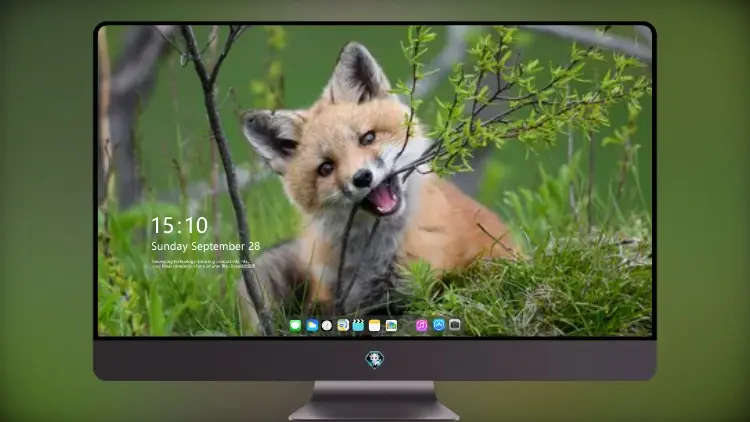
Task: Open the clapperboard video app in the dock
Action: pyautogui.click(x=358, y=326)
